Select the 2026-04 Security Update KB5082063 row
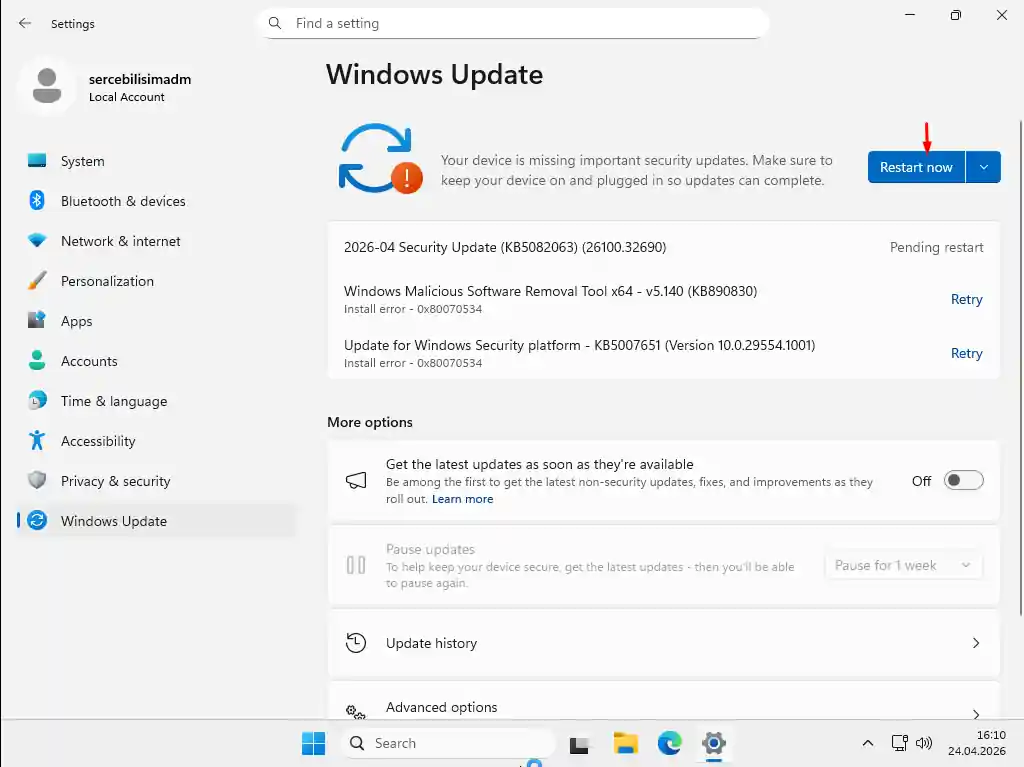1024x767 pixels. point(664,247)
